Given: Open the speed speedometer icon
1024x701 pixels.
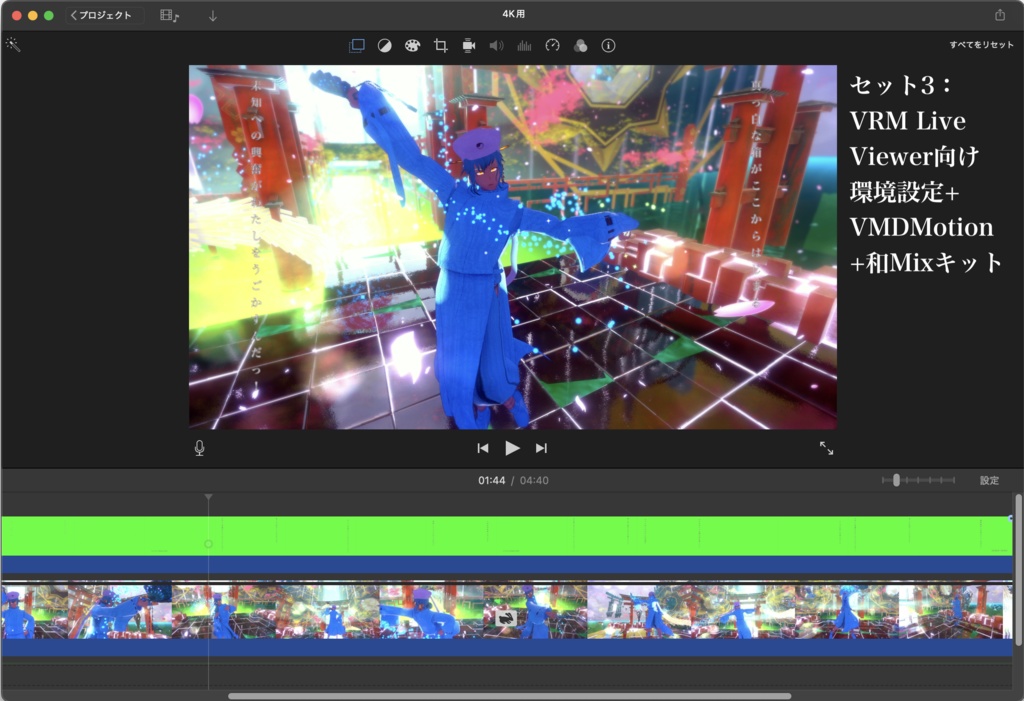Looking at the screenshot, I should pyautogui.click(x=552, y=45).
